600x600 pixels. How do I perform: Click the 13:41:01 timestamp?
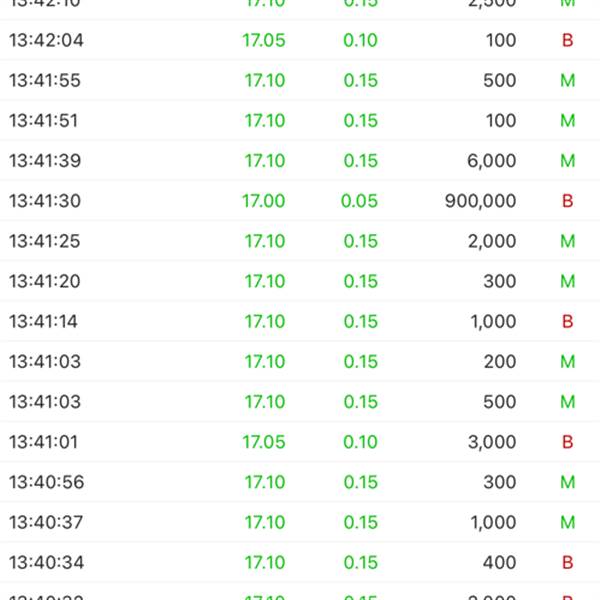(x=43, y=442)
